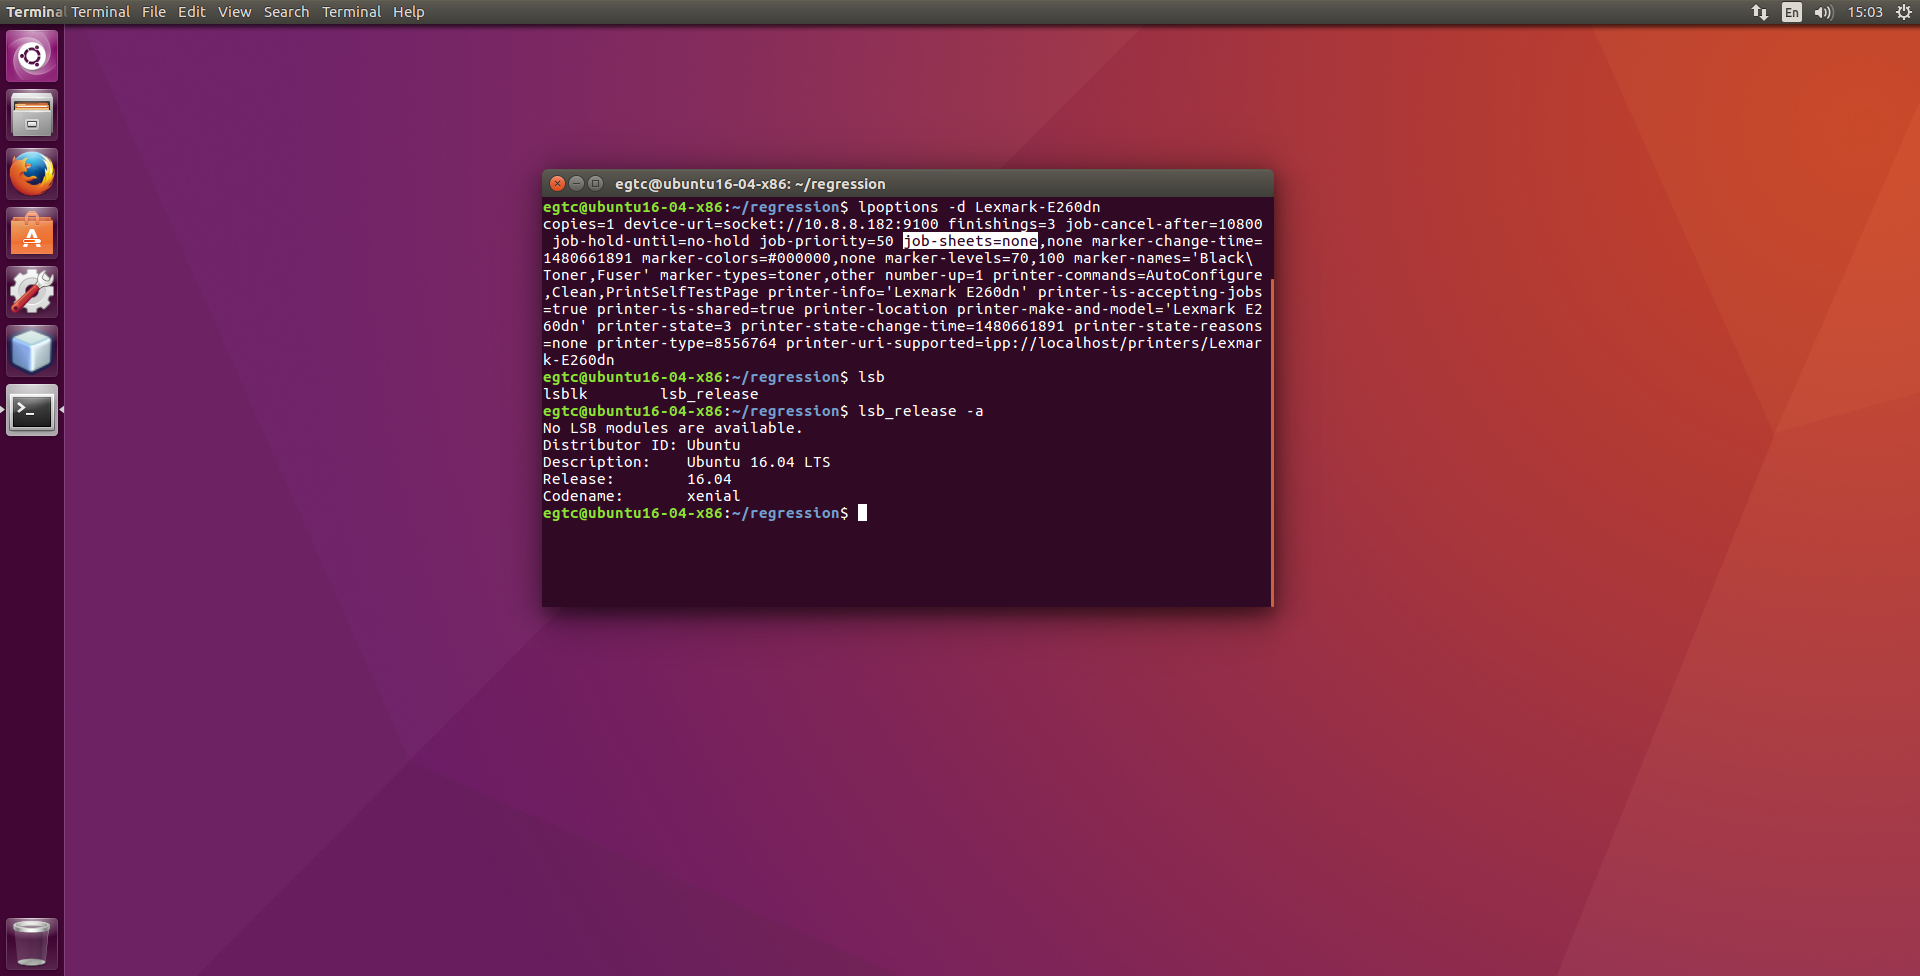Viewport: 1920px width, 976px height.
Task: Select the Terminal launcher icon
Action: 32,410
